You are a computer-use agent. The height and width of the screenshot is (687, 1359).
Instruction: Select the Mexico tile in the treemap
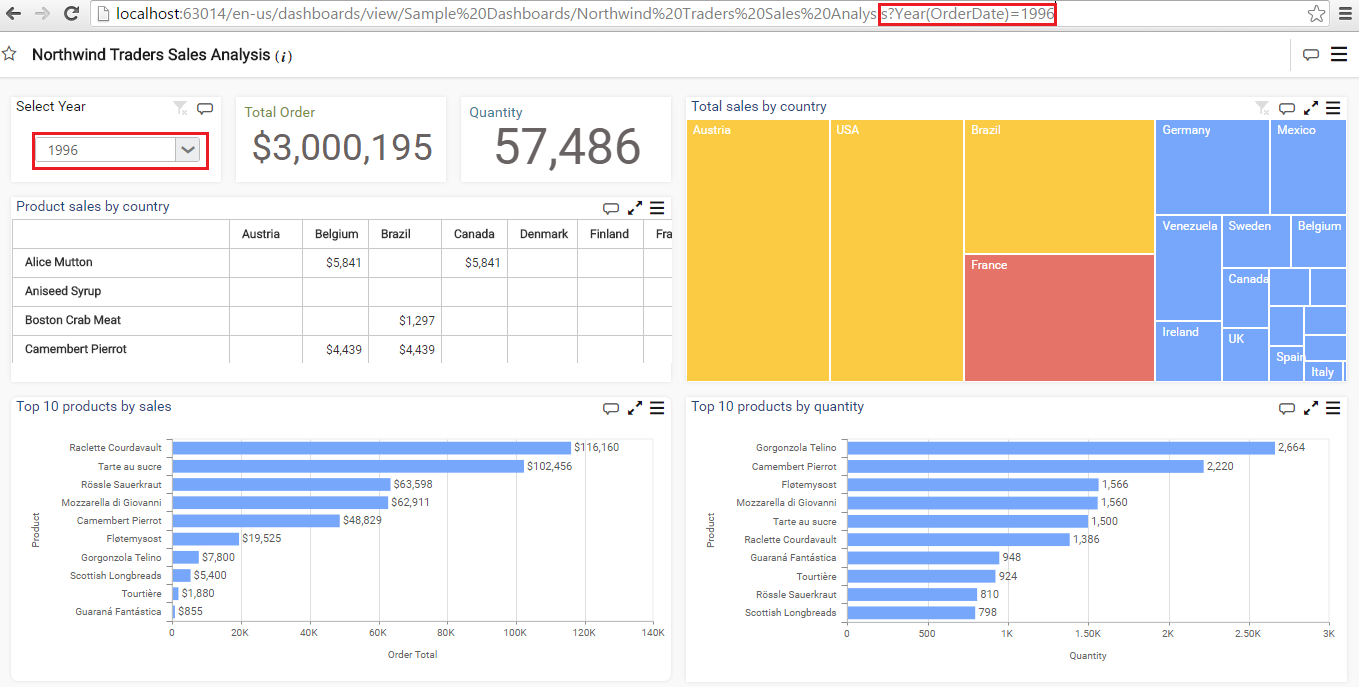point(1308,167)
